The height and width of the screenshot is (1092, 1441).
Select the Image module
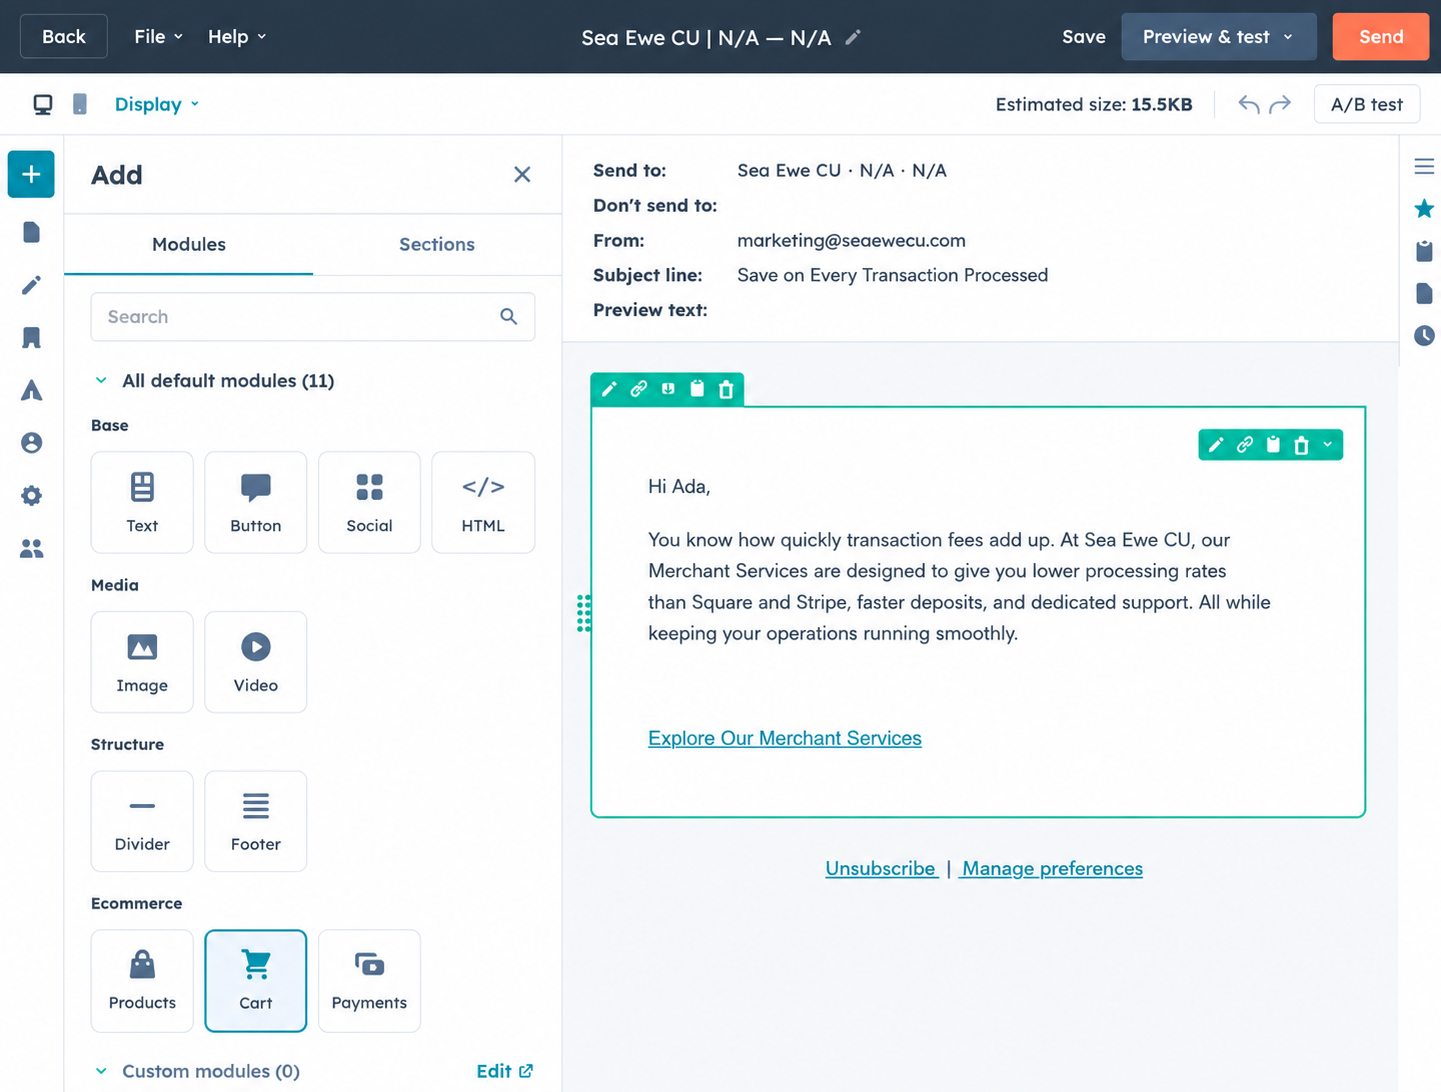pyautogui.click(x=142, y=662)
